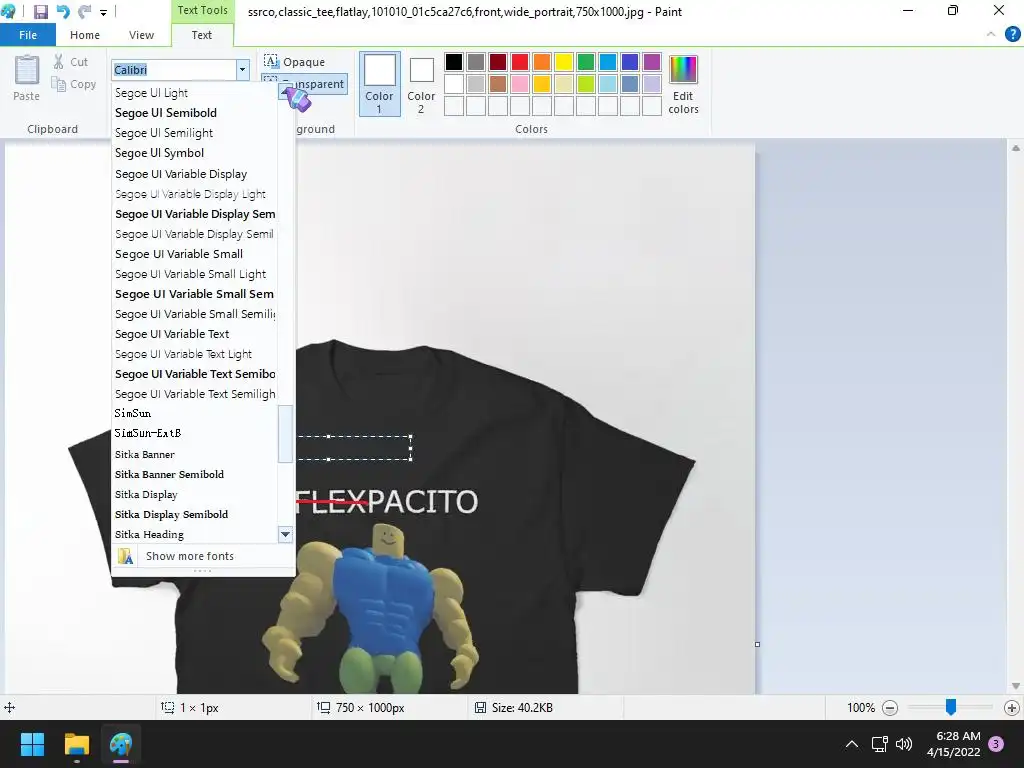Choose SimSun font

point(194,413)
